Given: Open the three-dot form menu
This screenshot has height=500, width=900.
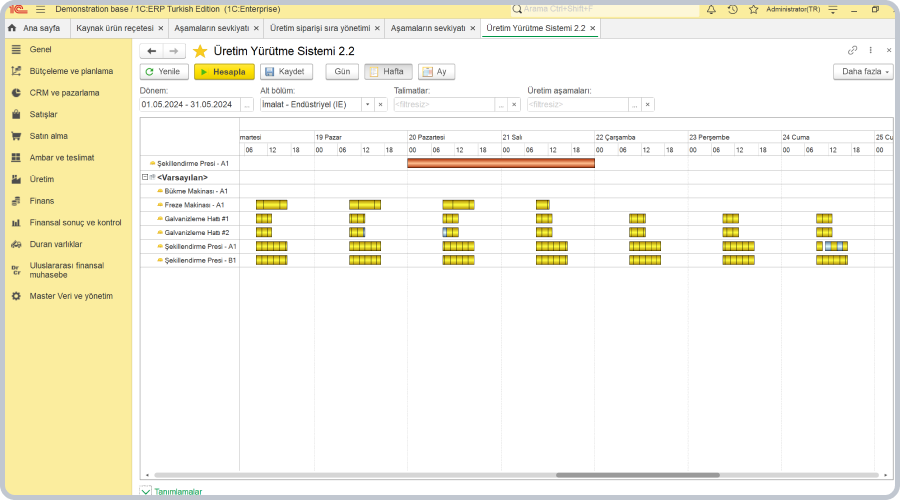Looking at the screenshot, I should [x=871, y=51].
